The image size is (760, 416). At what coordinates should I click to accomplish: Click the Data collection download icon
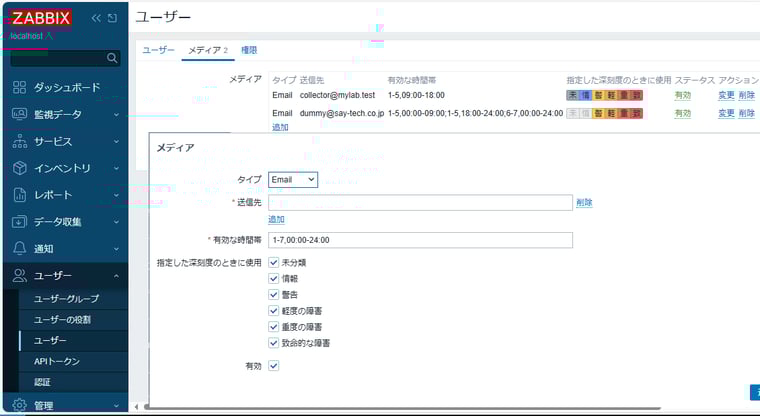click(19, 222)
